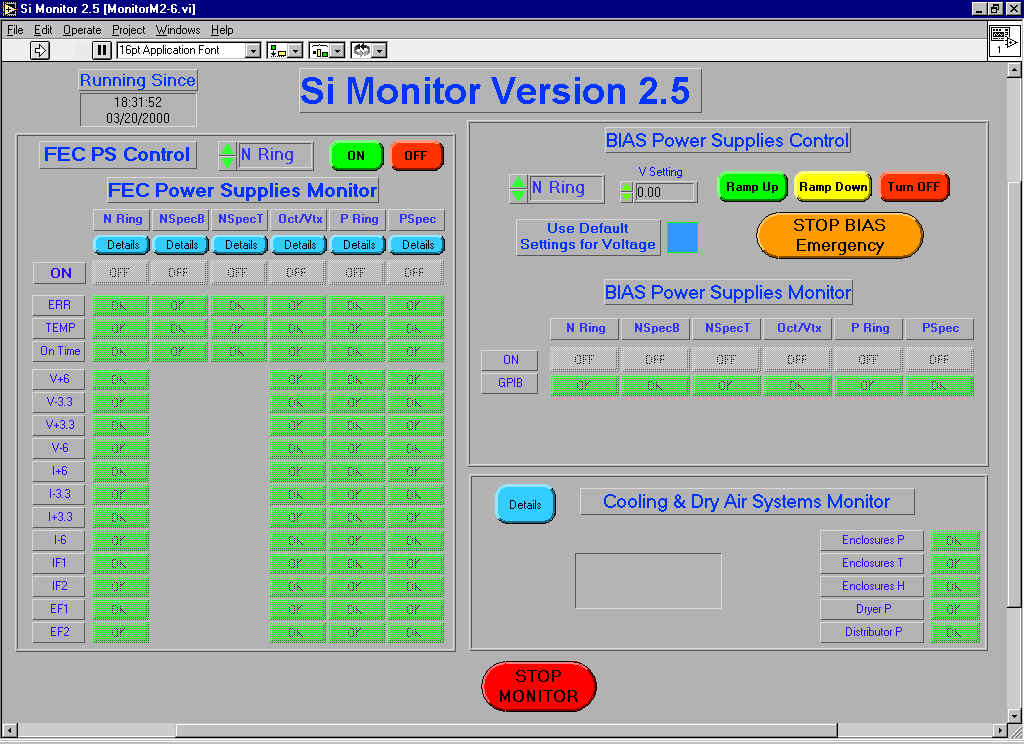Open Details for NSpecT FEC supply
This screenshot has width=1024, height=744.
point(241,245)
